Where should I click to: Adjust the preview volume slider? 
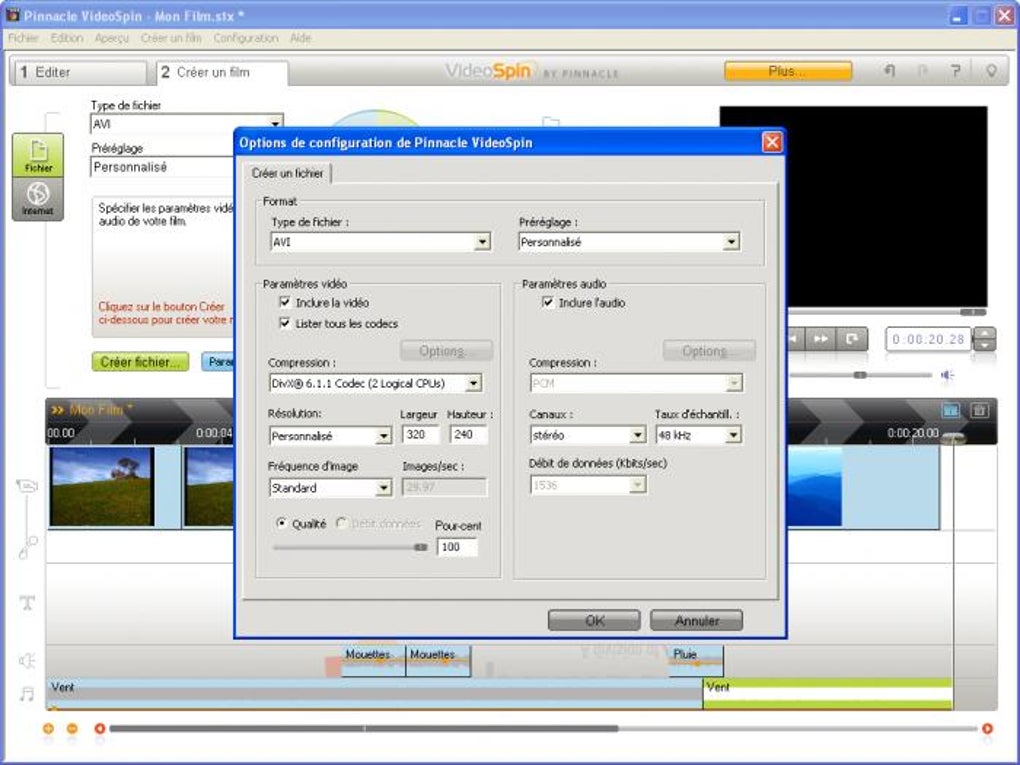tap(860, 375)
